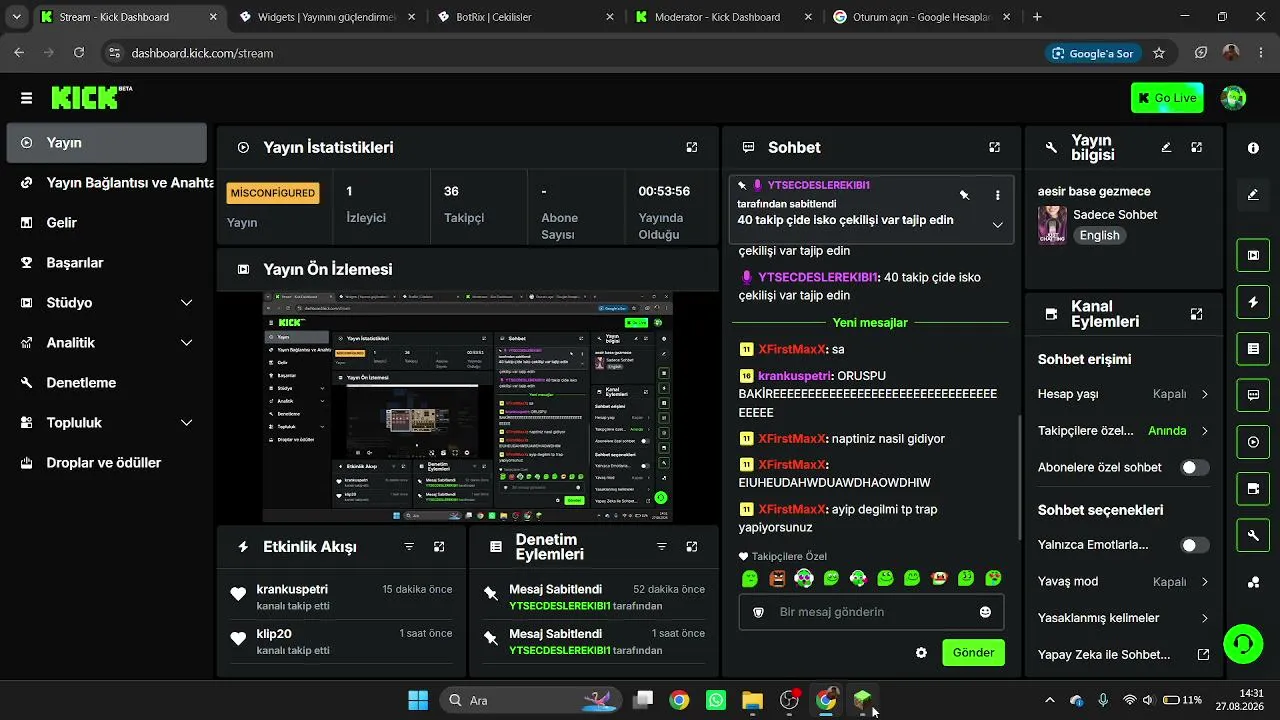Expand the Kanal Eylemleri panel

coord(1196,314)
